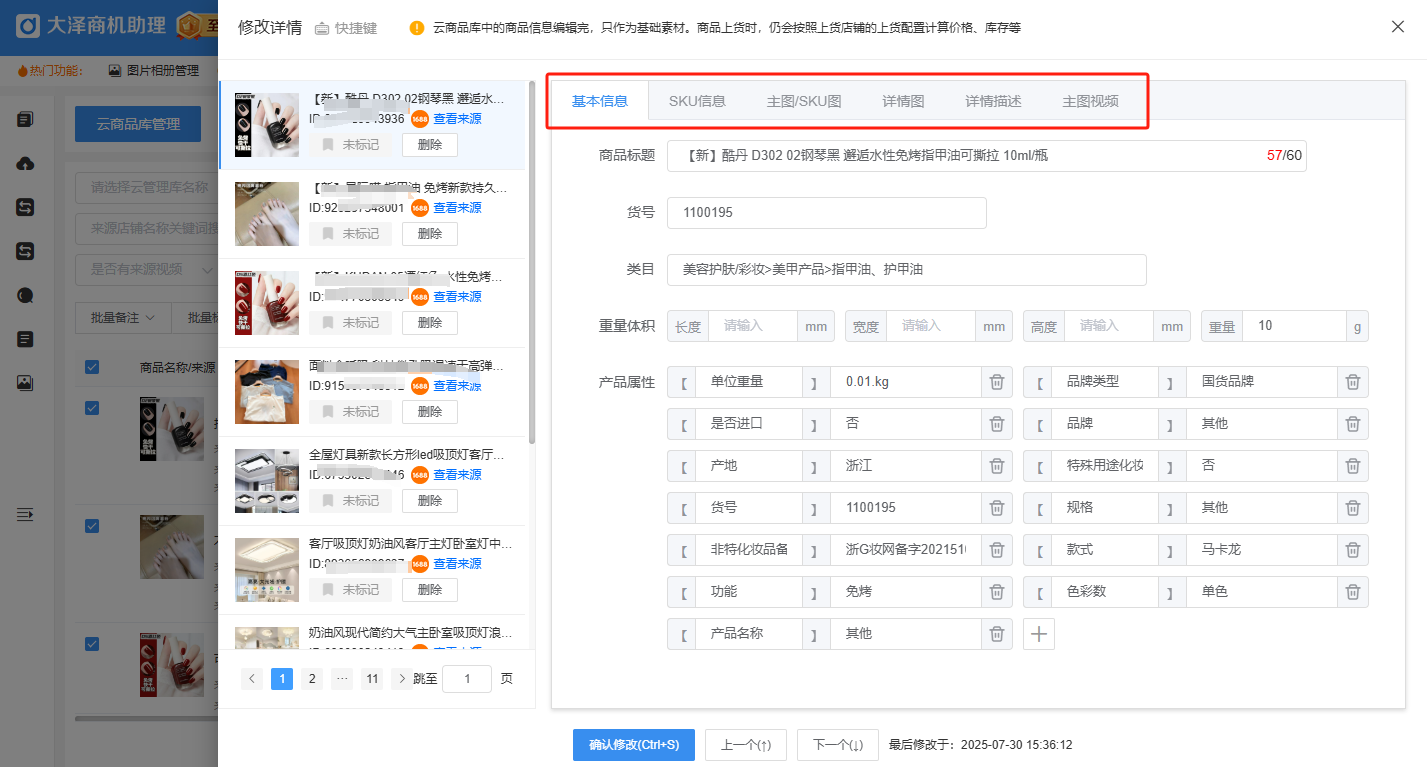Toggle 未标记 on the 酷丹 D302 item
The width and height of the screenshot is (1427, 767).
(351, 145)
